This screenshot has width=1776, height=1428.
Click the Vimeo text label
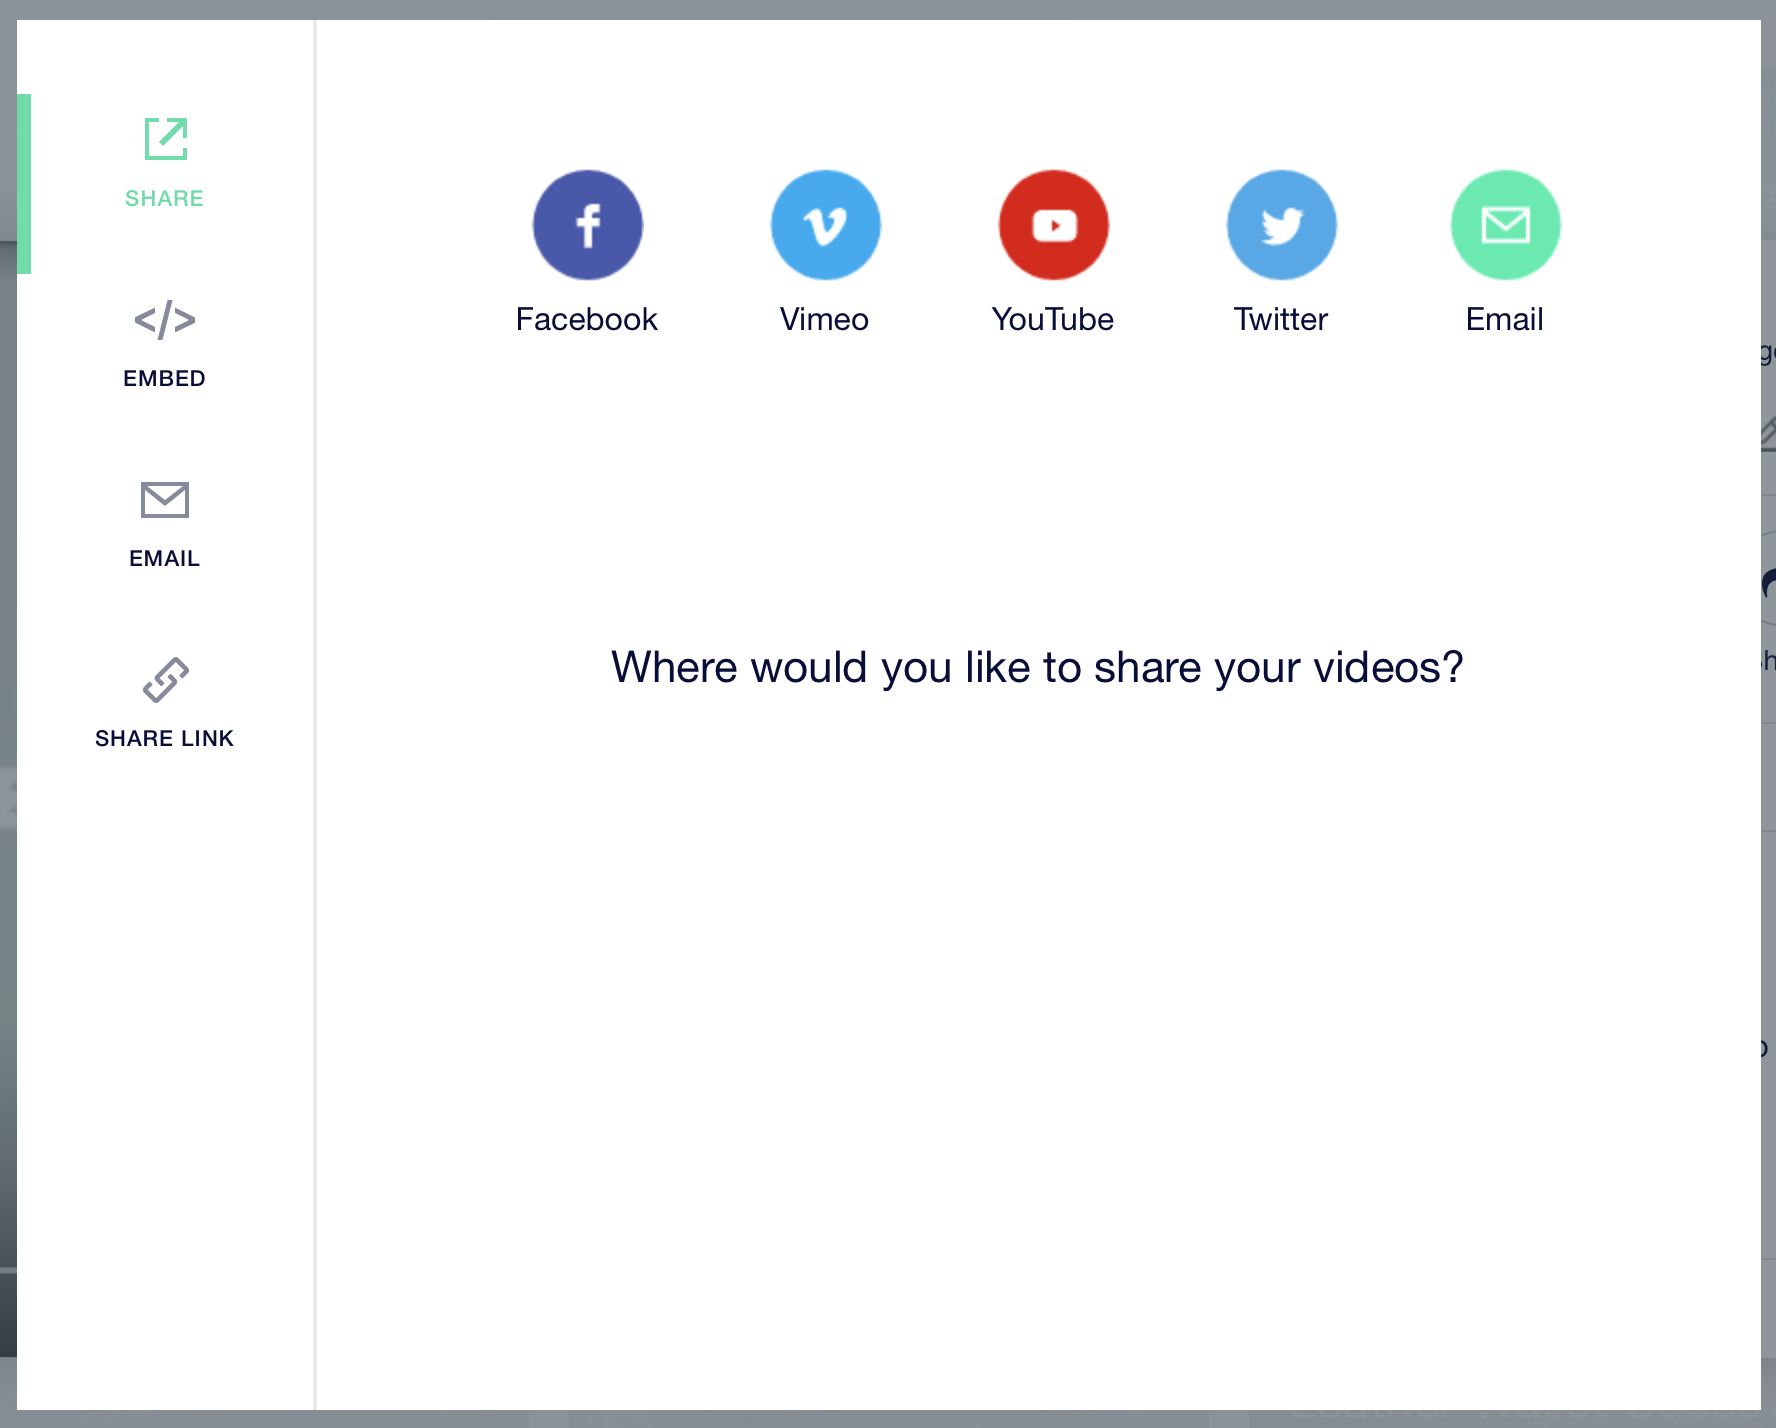(x=825, y=319)
